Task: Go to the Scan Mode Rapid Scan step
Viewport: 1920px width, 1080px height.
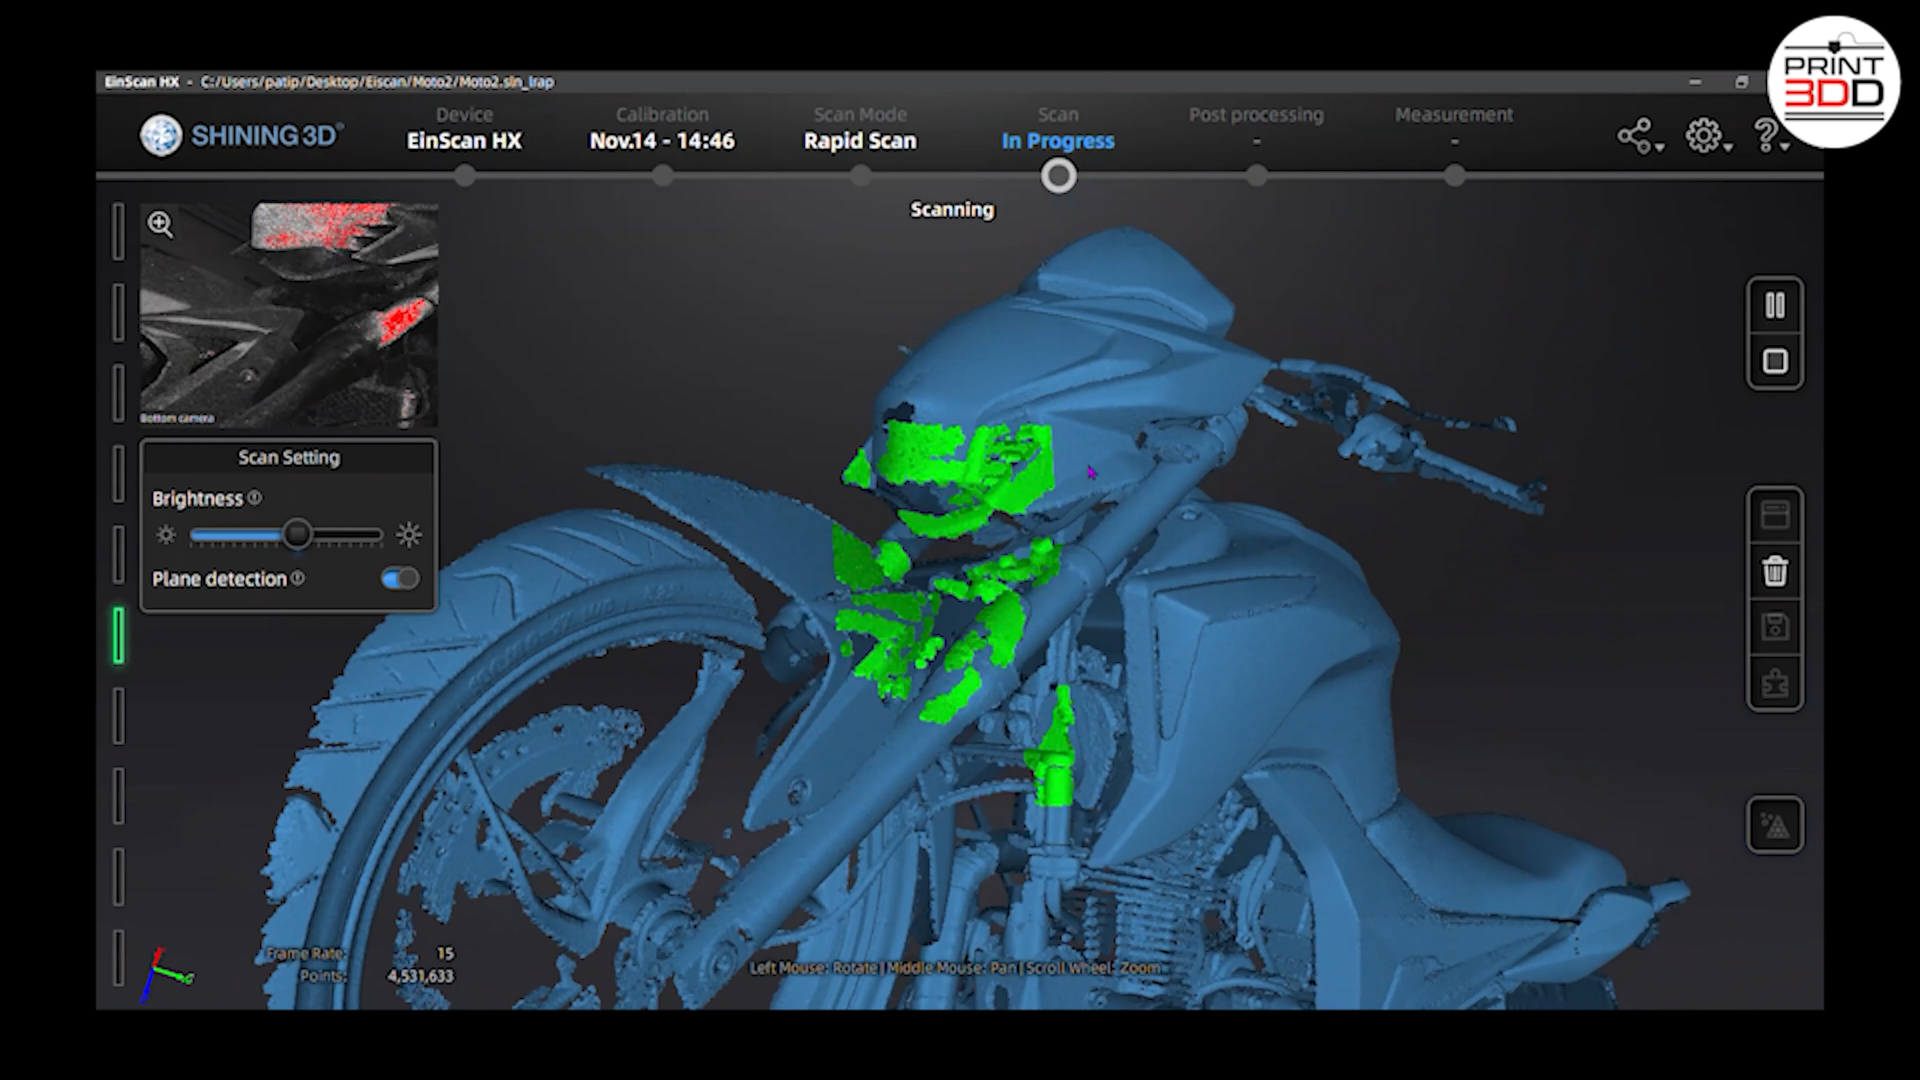Action: coord(860,128)
